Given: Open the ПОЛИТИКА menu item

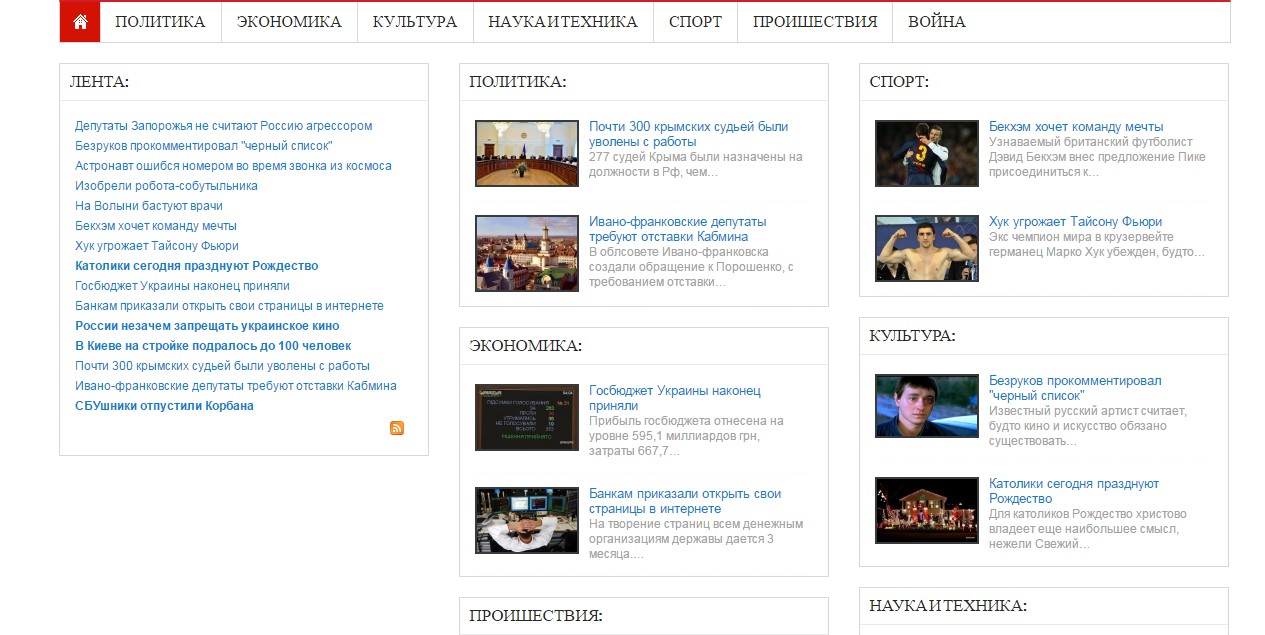Looking at the screenshot, I should (x=160, y=22).
